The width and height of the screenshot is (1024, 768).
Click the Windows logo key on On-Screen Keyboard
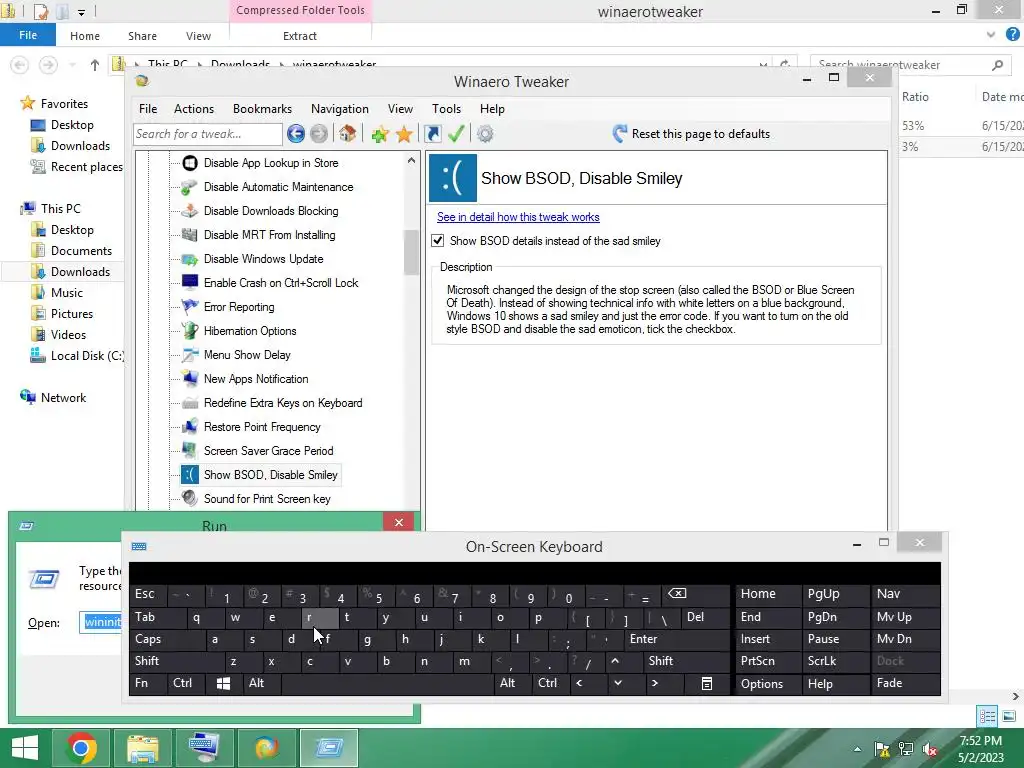click(223, 683)
